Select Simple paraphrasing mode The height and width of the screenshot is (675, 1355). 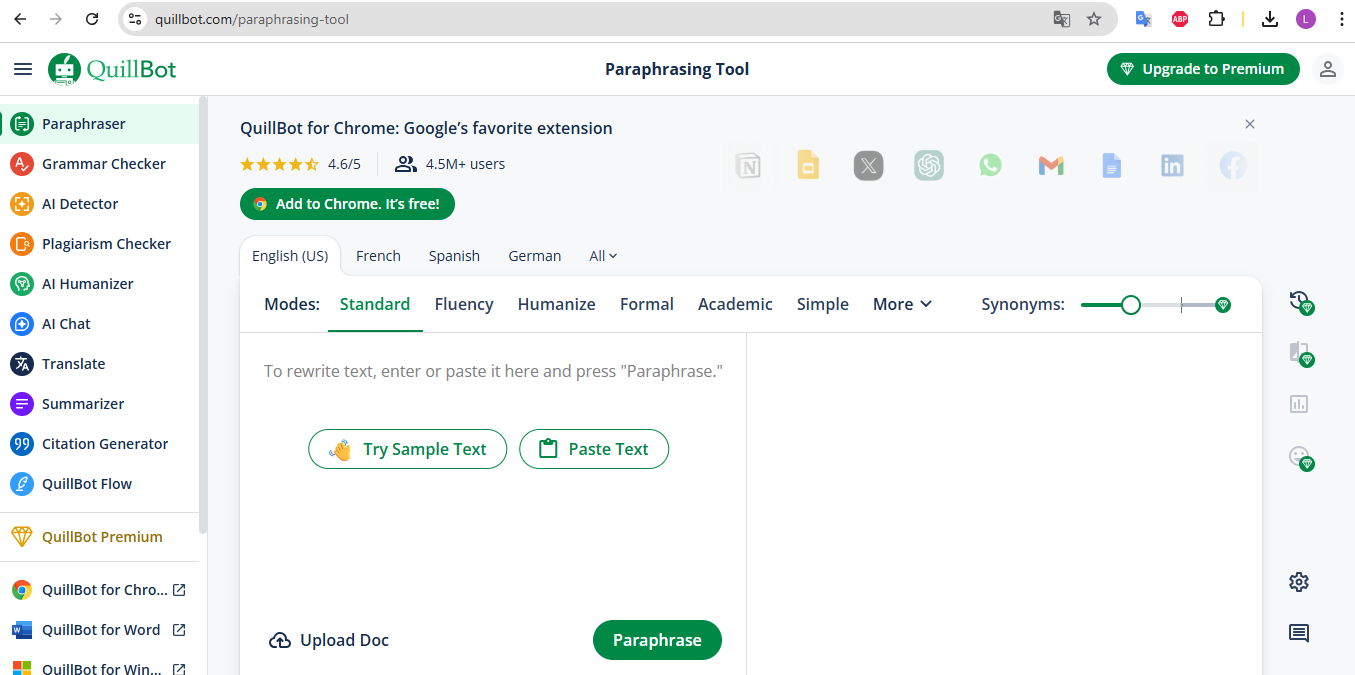[823, 304]
